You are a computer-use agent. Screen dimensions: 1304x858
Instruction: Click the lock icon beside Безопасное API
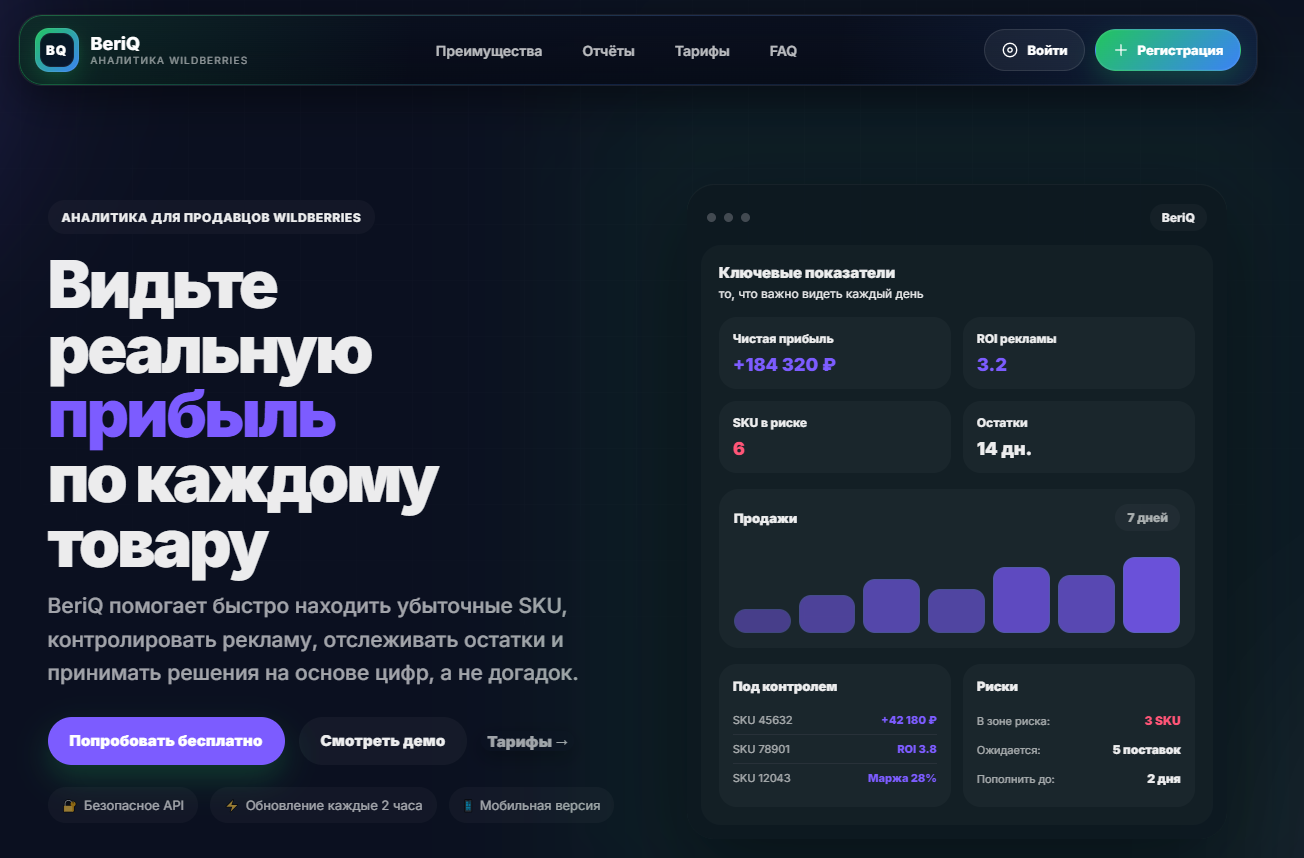pyautogui.click(x=69, y=805)
